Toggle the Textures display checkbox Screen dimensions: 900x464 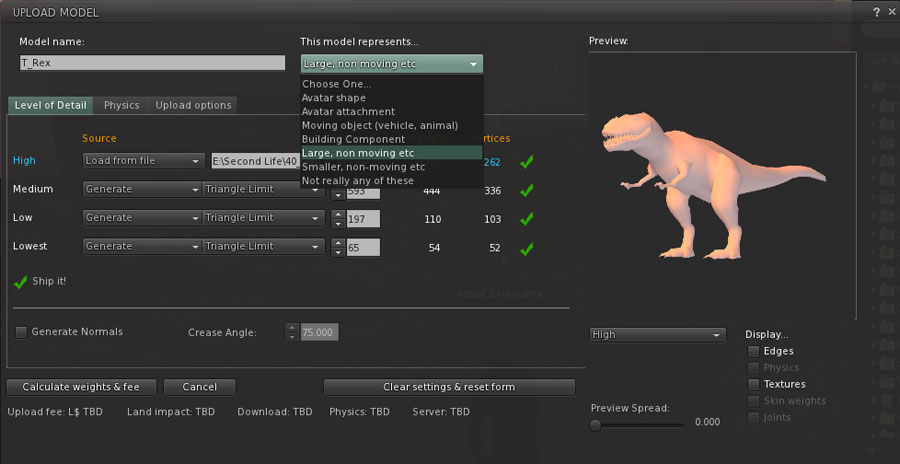click(x=753, y=384)
